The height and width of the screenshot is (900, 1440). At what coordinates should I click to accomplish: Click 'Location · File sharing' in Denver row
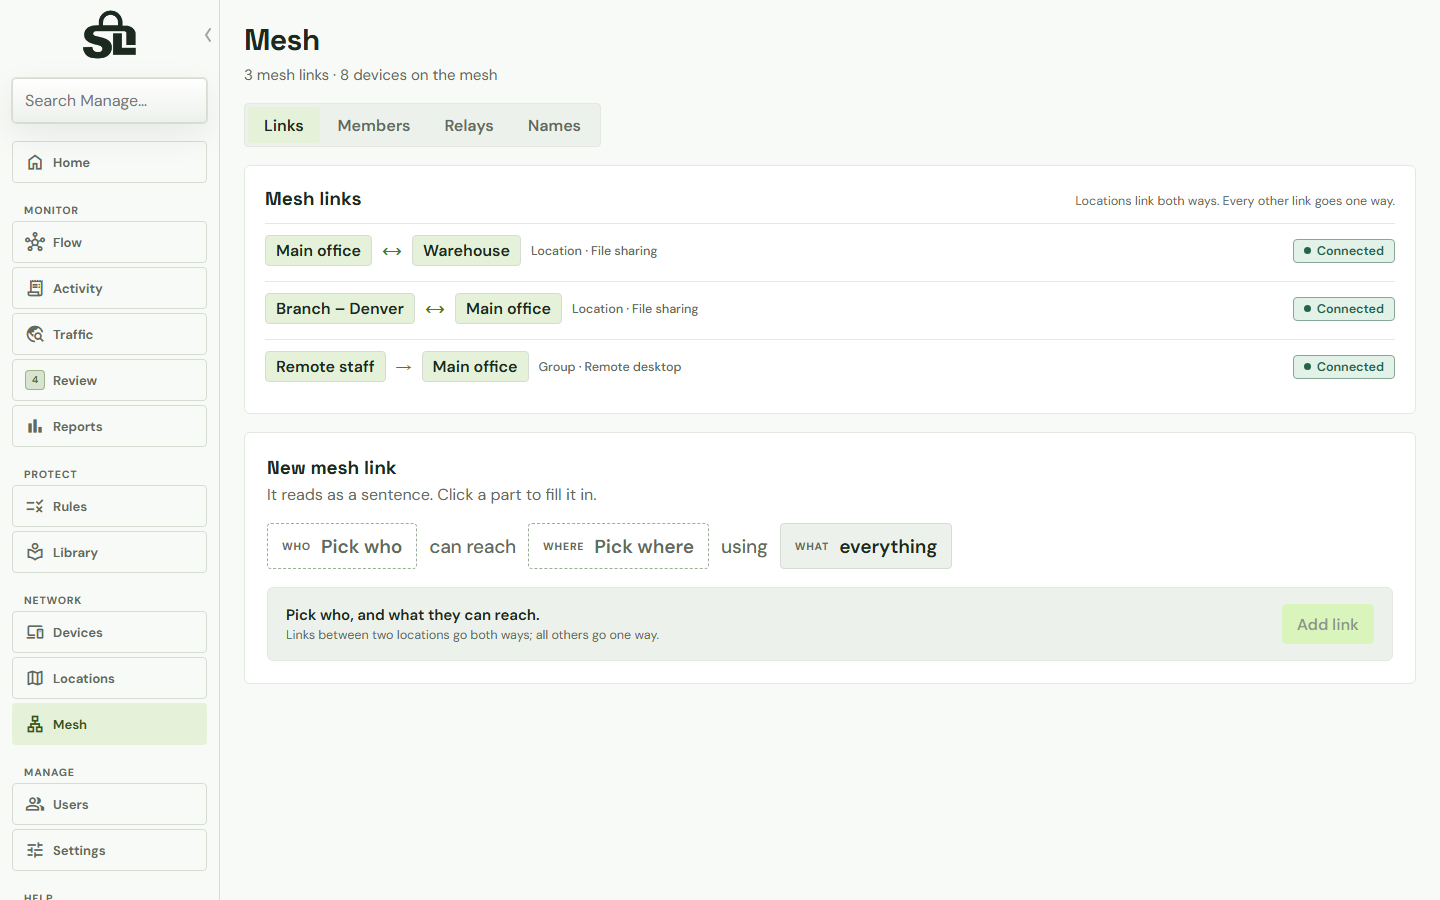coord(635,309)
